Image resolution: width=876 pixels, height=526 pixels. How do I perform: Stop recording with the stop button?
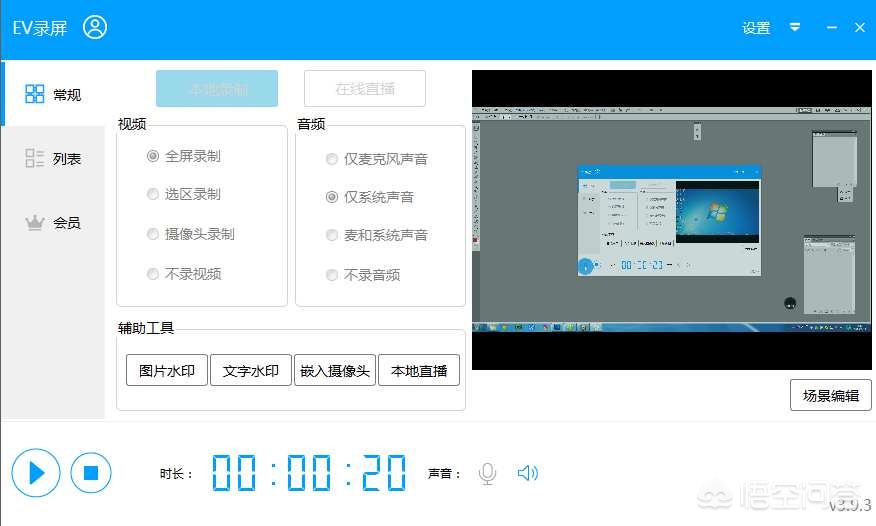(91, 473)
